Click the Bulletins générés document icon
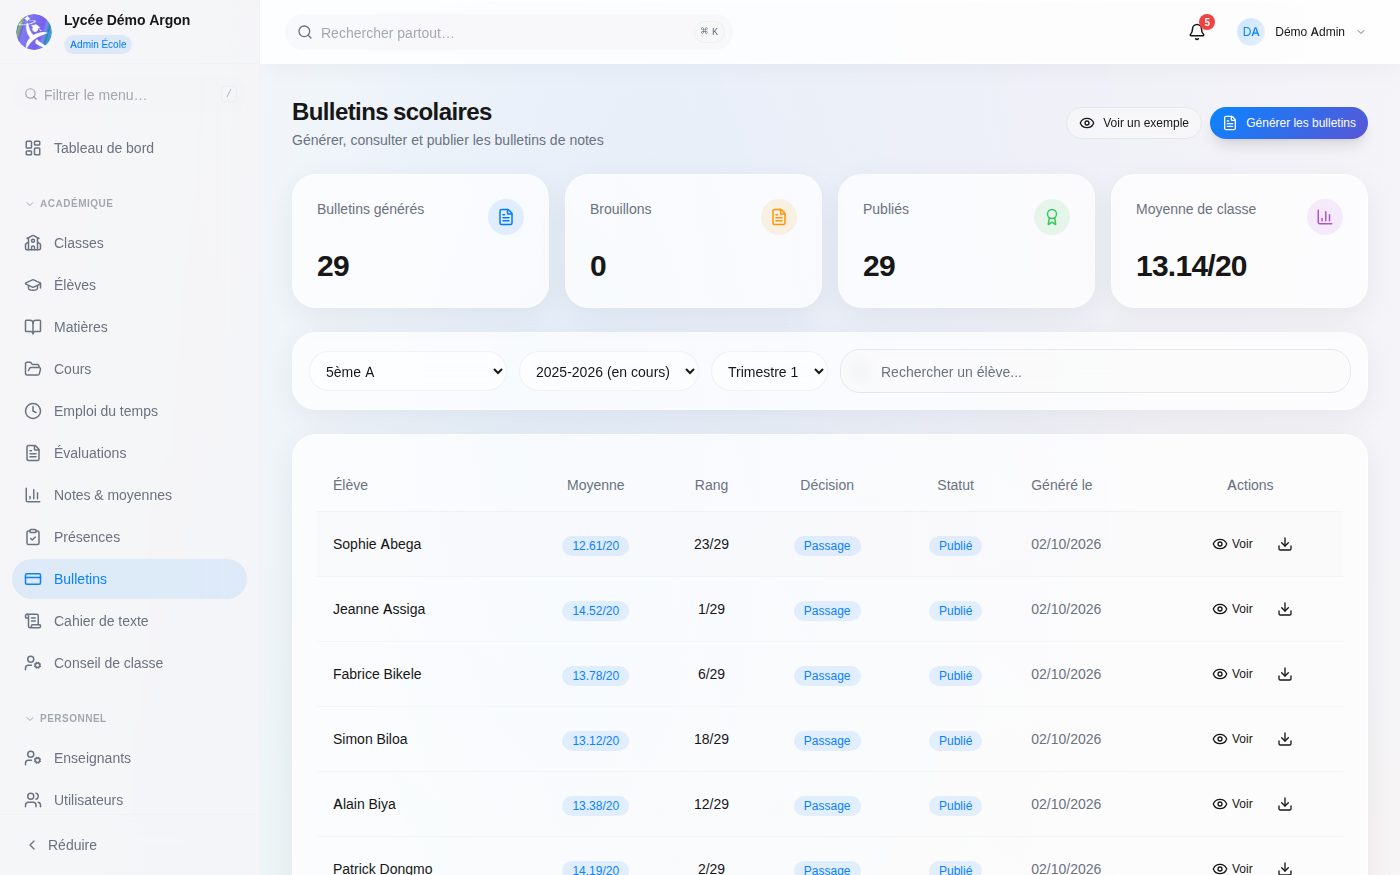The height and width of the screenshot is (875, 1400). [506, 217]
